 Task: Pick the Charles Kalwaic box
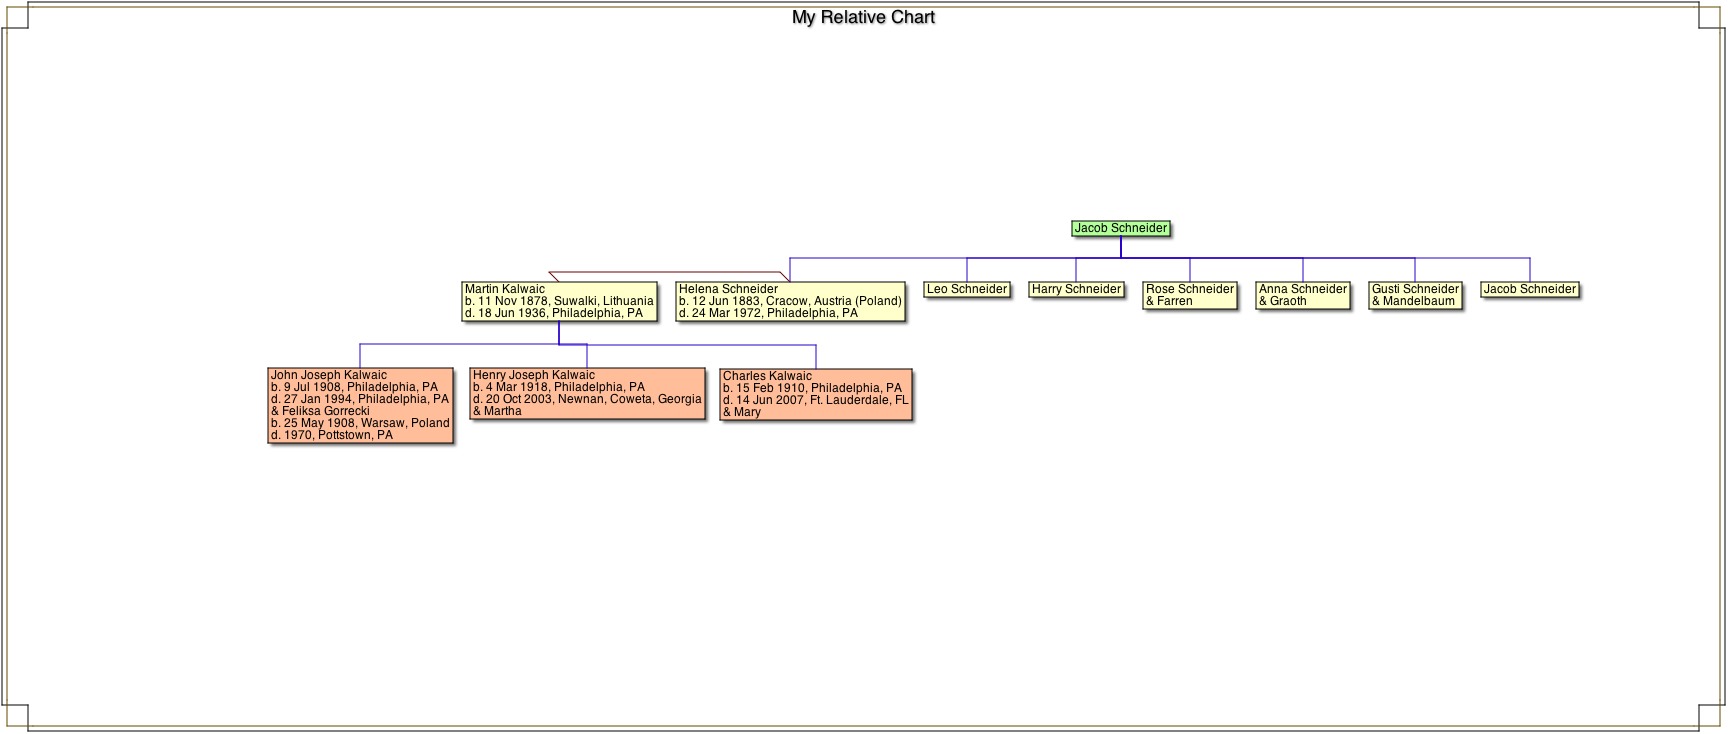click(x=815, y=395)
